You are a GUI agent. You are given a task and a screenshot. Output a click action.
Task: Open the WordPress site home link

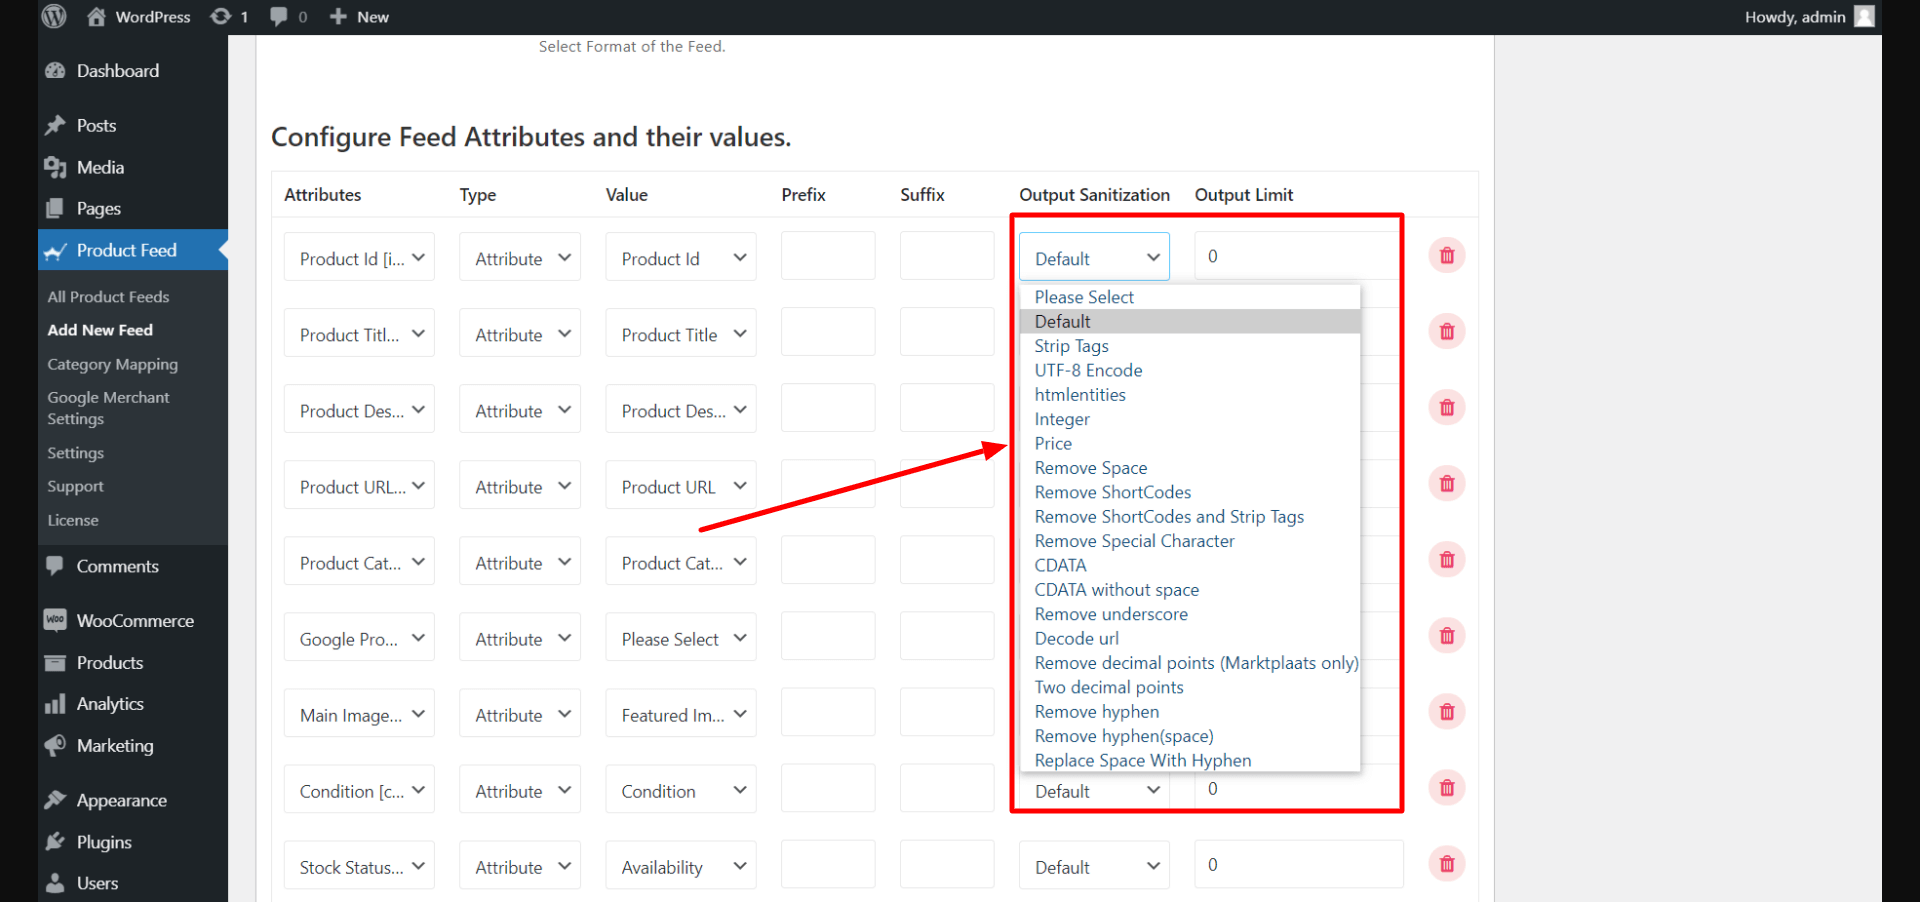pyautogui.click(x=138, y=16)
